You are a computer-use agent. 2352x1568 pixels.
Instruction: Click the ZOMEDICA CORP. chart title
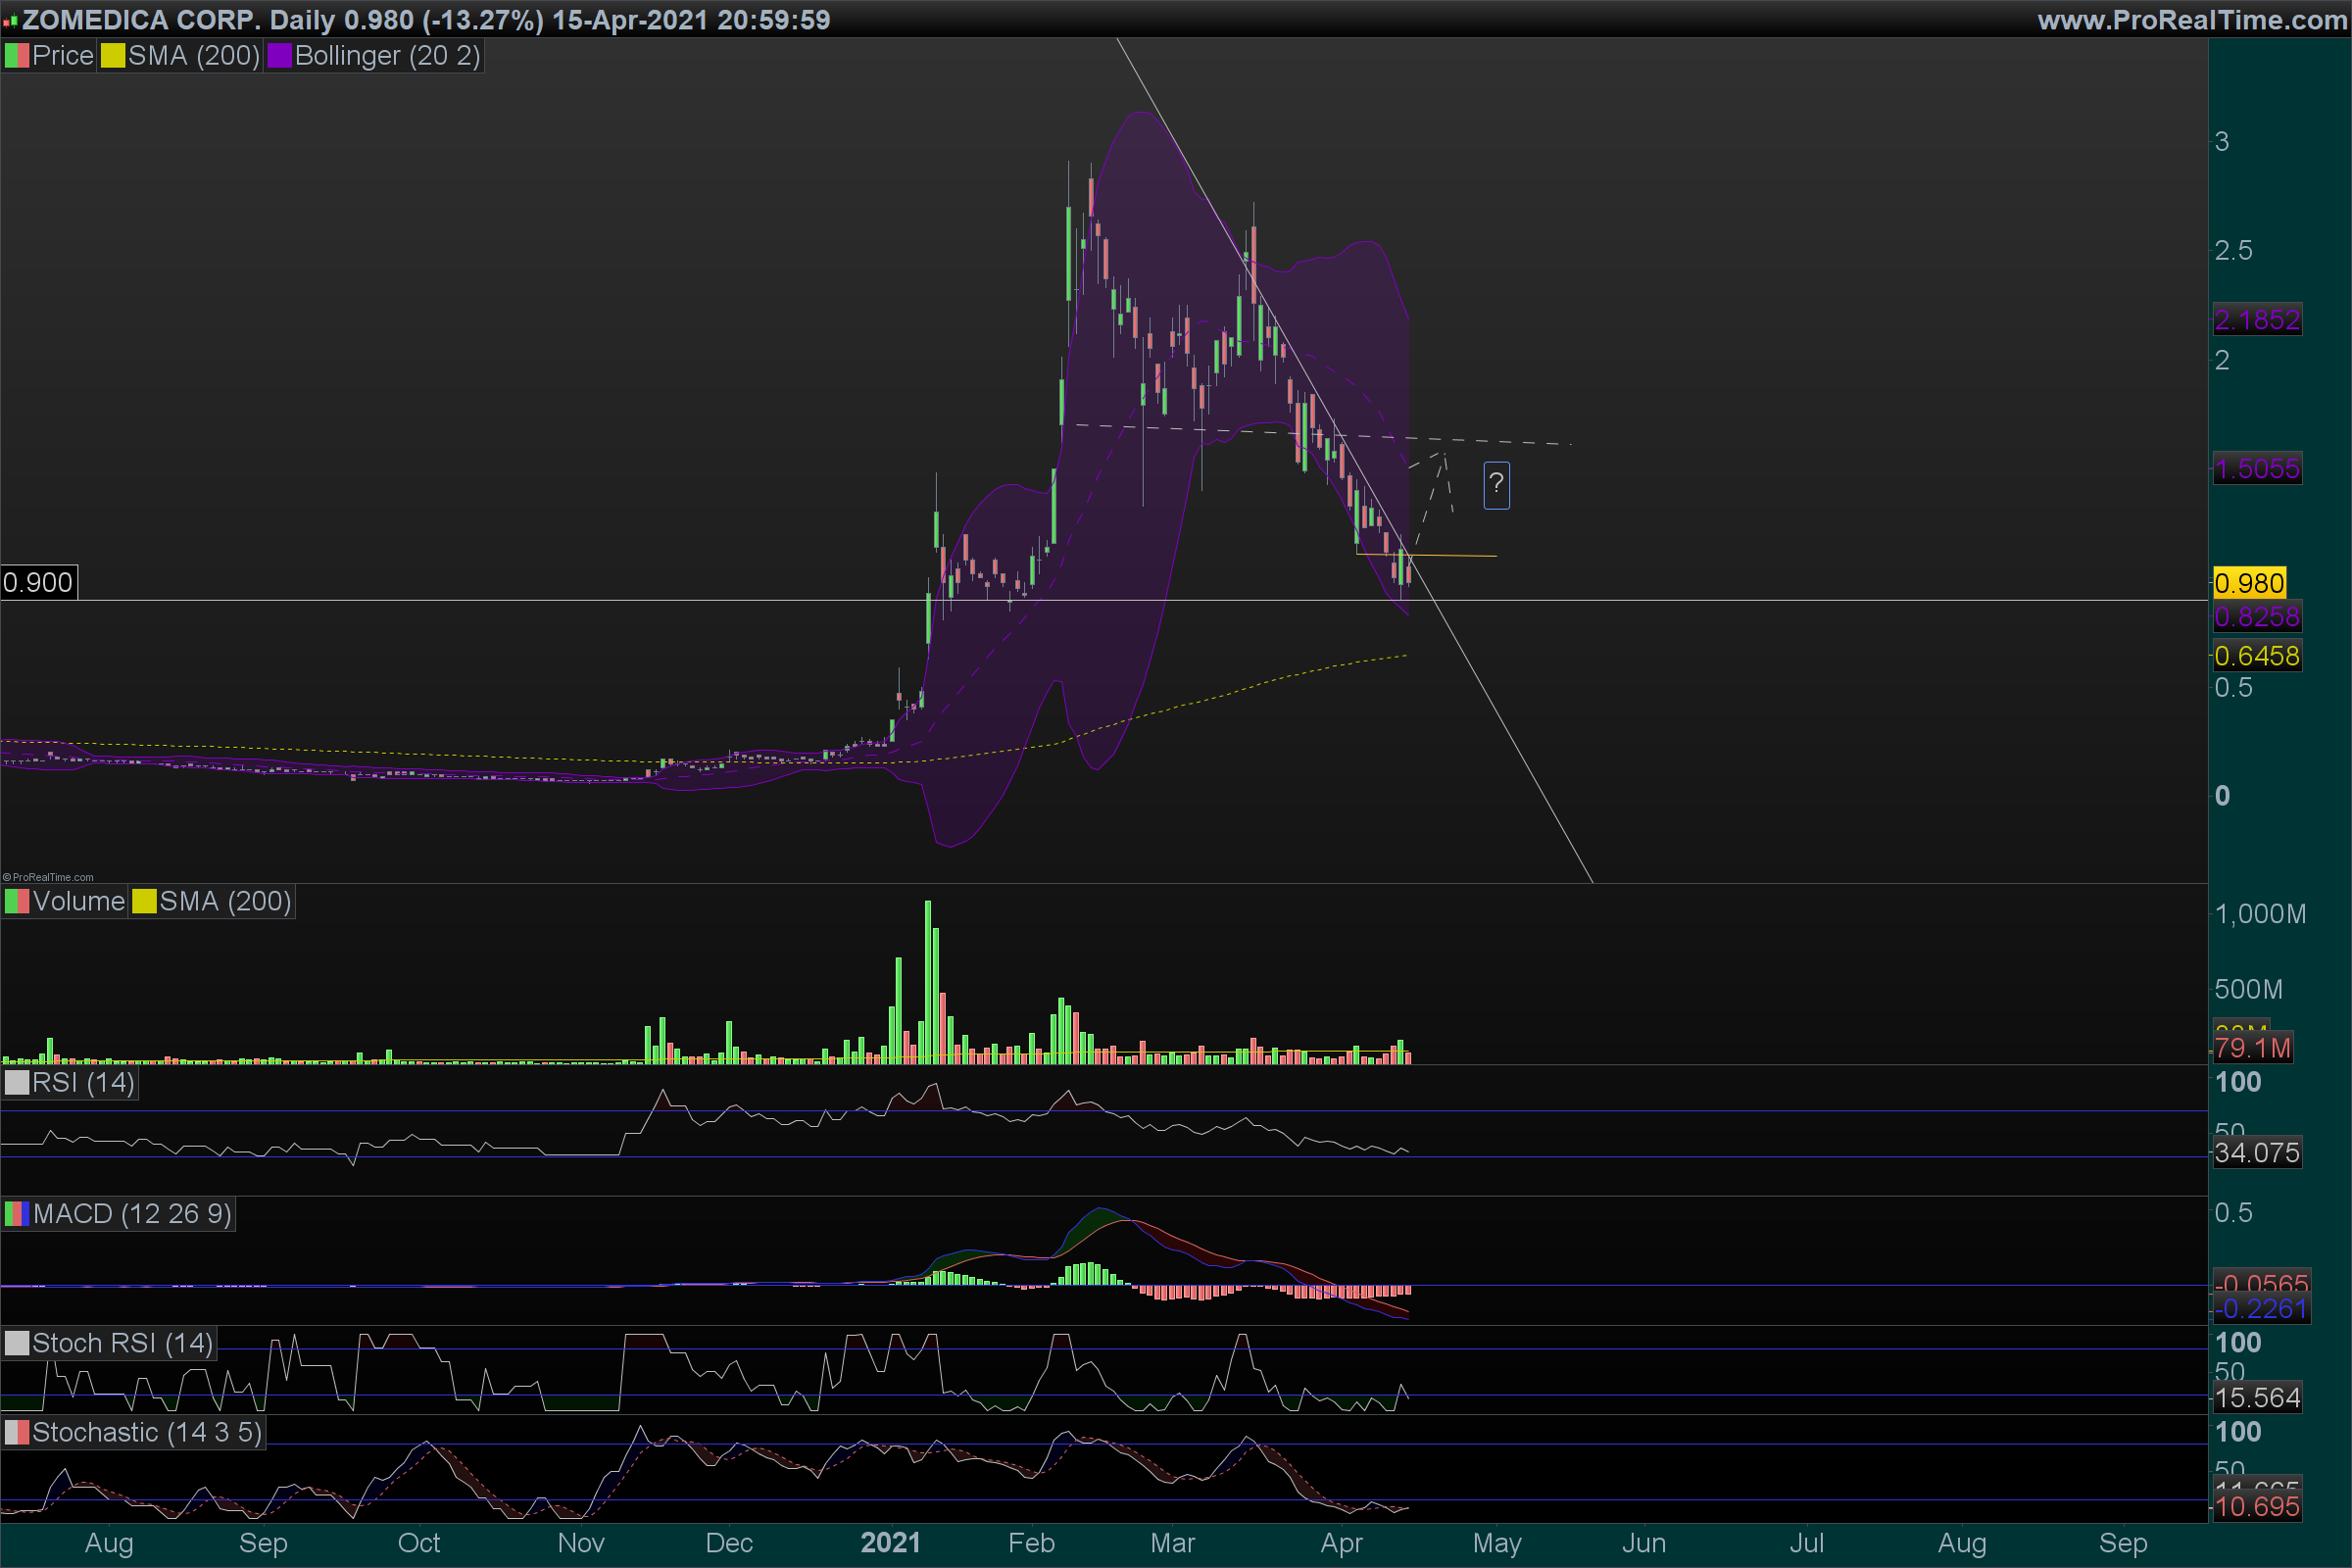[x=140, y=20]
